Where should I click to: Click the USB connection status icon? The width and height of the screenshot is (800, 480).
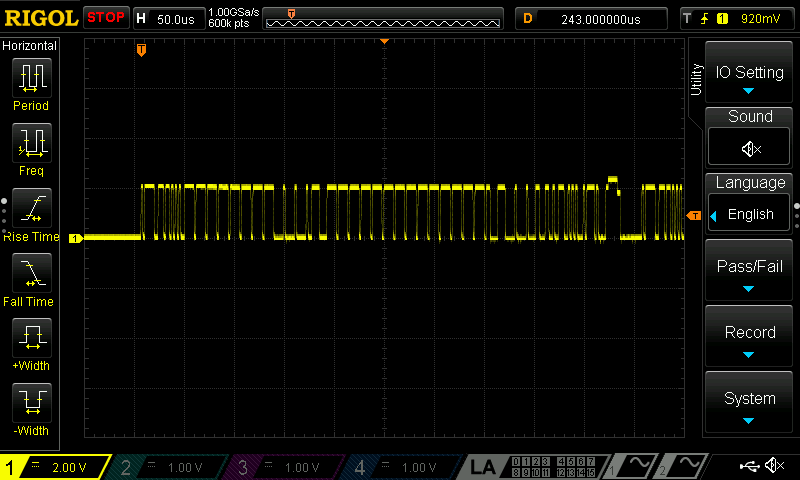pos(749,465)
